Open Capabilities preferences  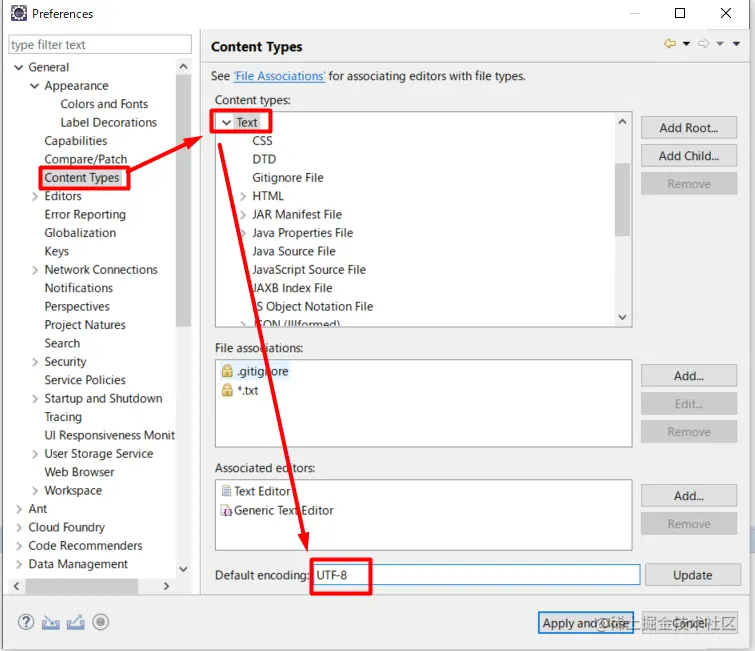coord(76,141)
